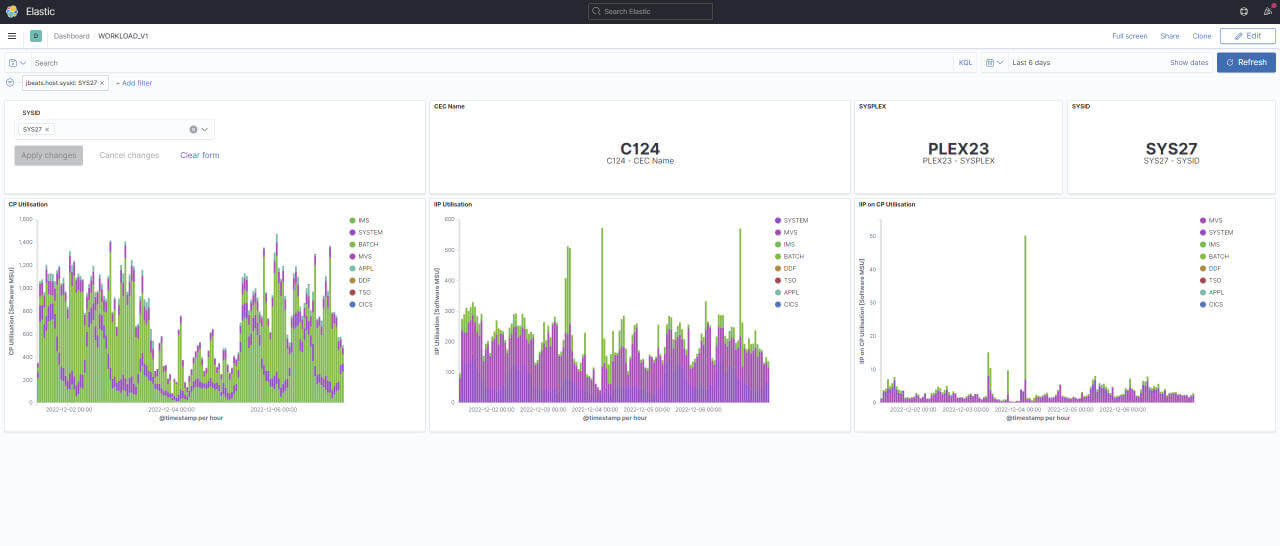Open the help menu icon

pyautogui.click(x=1243, y=11)
